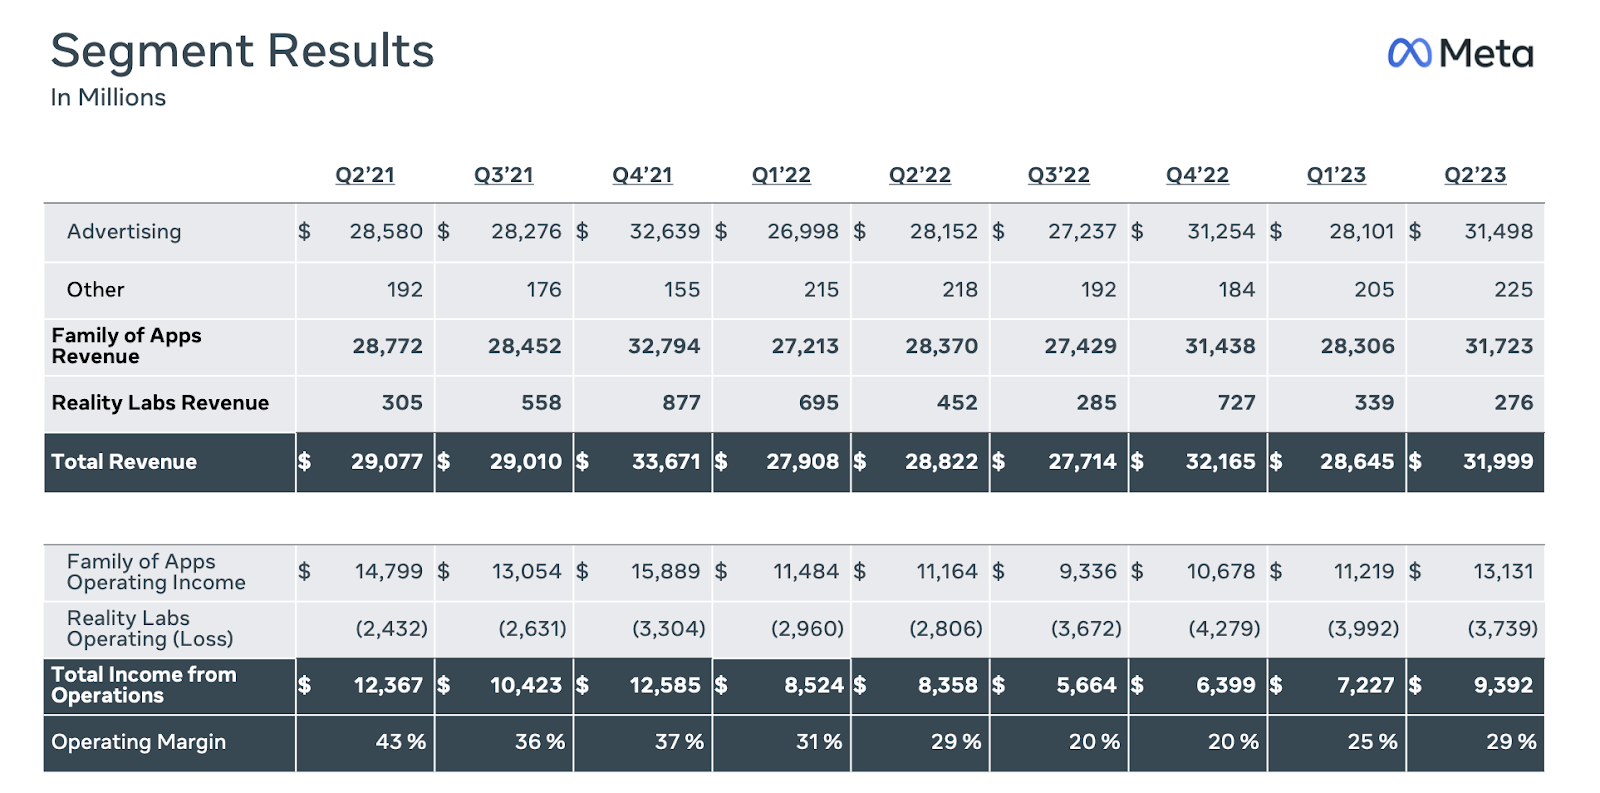Open the Q1'22 column header
The height and width of the screenshot is (793, 1600).
pyautogui.click(x=781, y=175)
